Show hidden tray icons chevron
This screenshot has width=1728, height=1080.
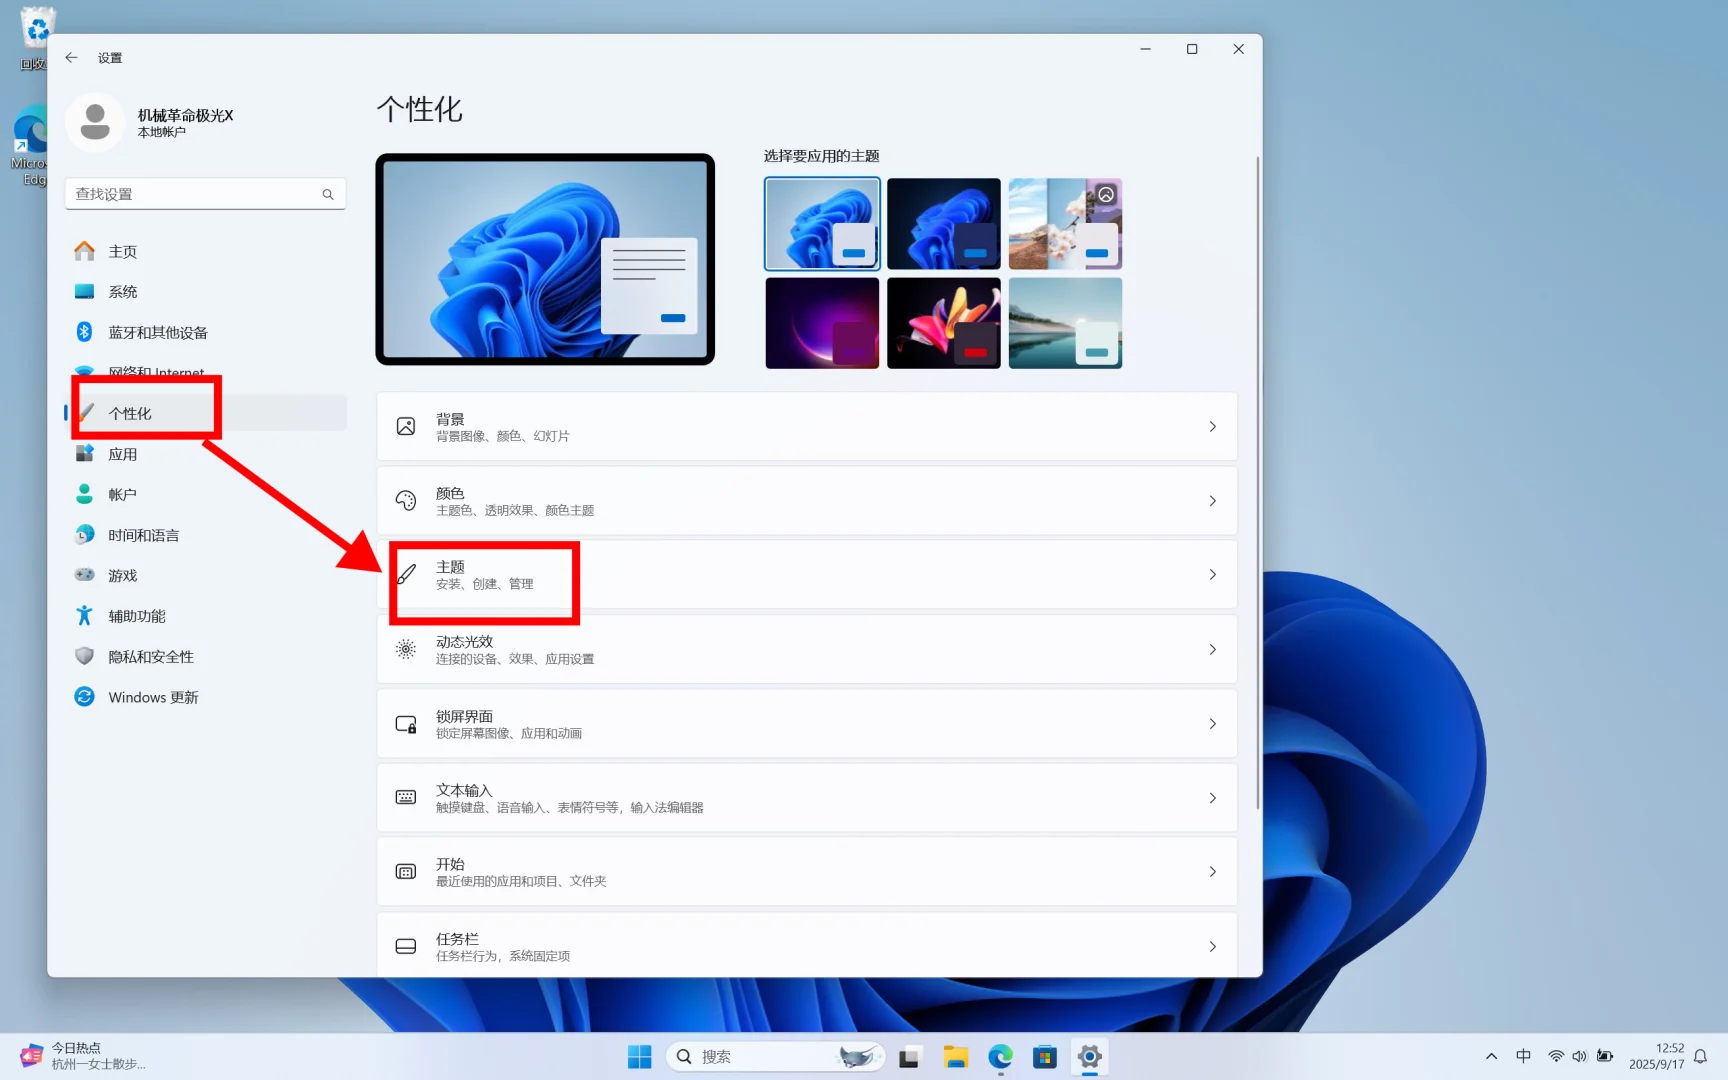point(1491,1056)
